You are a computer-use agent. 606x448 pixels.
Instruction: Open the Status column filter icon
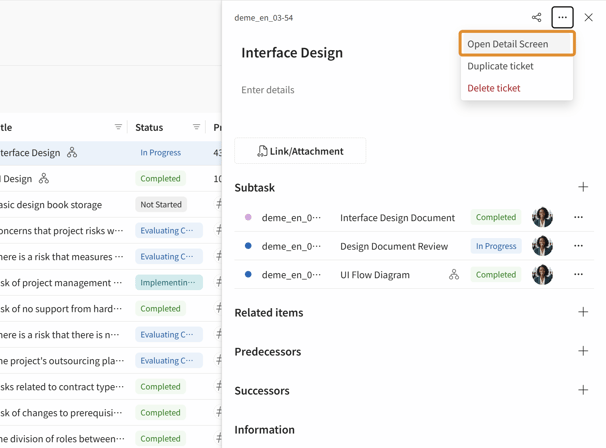[x=196, y=127]
